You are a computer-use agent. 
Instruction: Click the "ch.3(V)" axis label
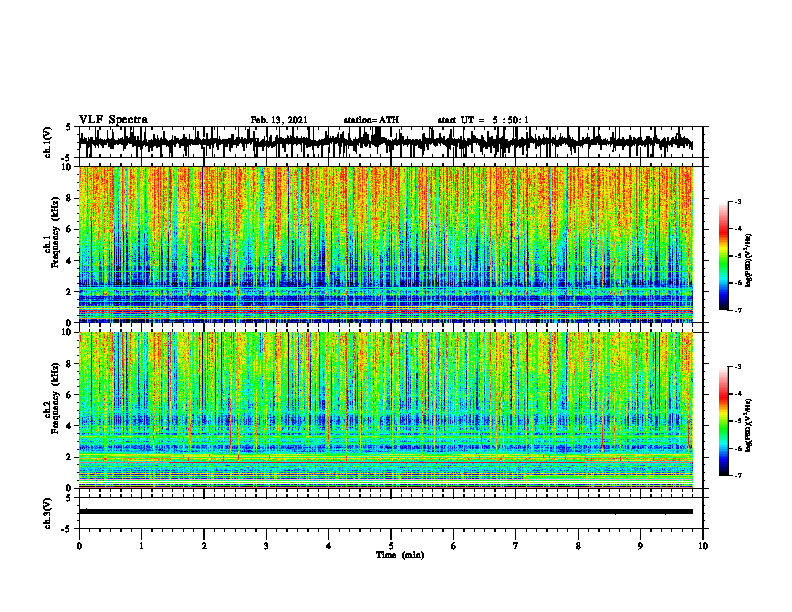(x=48, y=514)
